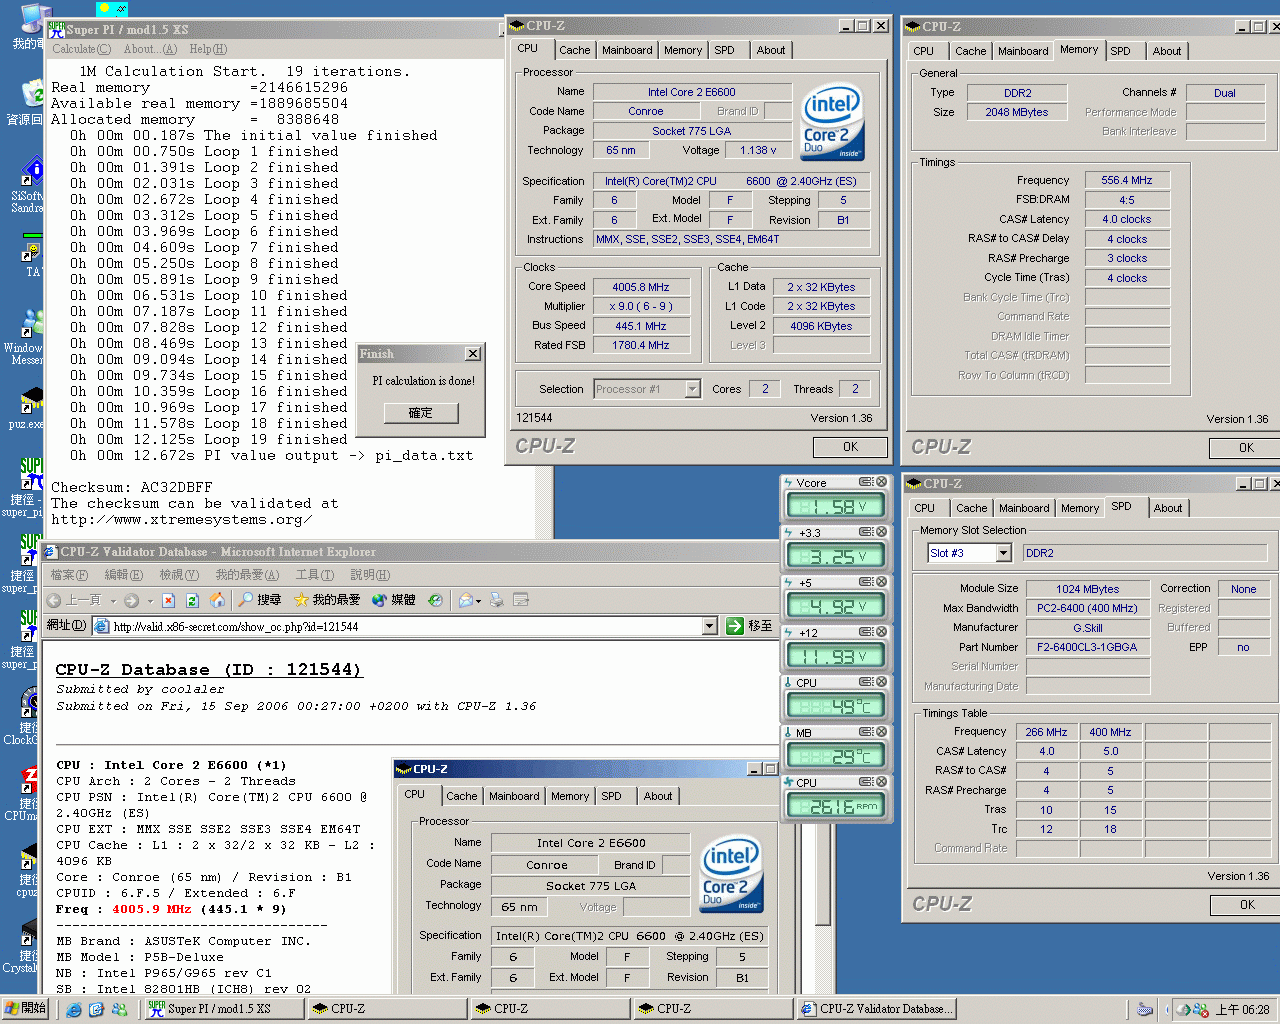Click '4005.8 MHz' Core Speed value
The height and width of the screenshot is (1024, 1280).
coord(641,287)
